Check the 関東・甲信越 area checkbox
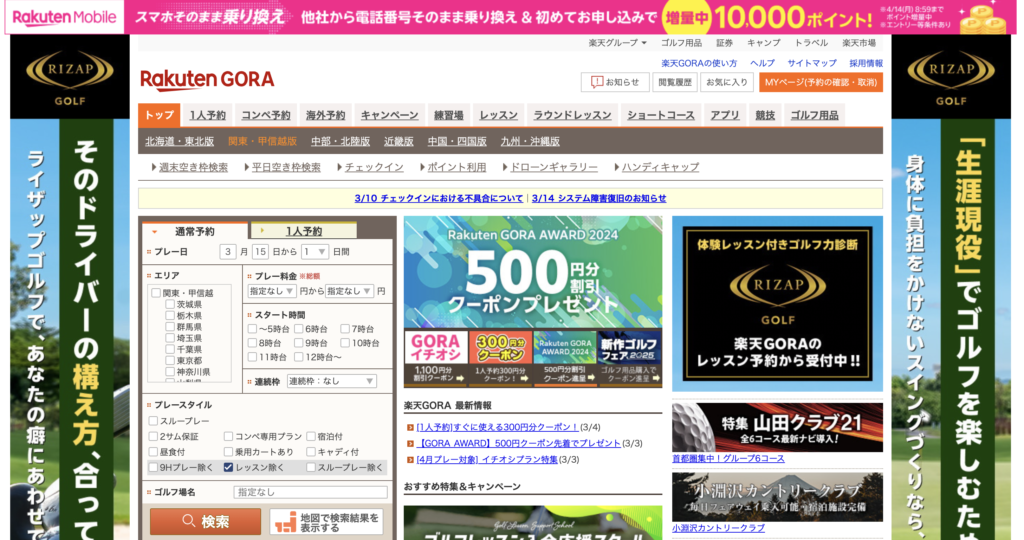The height and width of the screenshot is (540, 1024). tap(155, 293)
